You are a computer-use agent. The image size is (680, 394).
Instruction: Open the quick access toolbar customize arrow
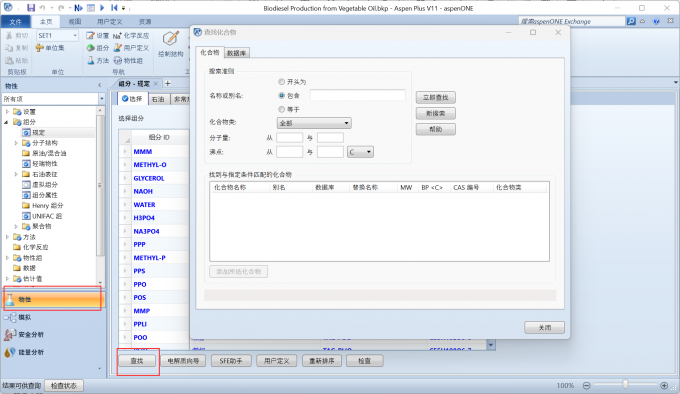[x=124, y=8]
